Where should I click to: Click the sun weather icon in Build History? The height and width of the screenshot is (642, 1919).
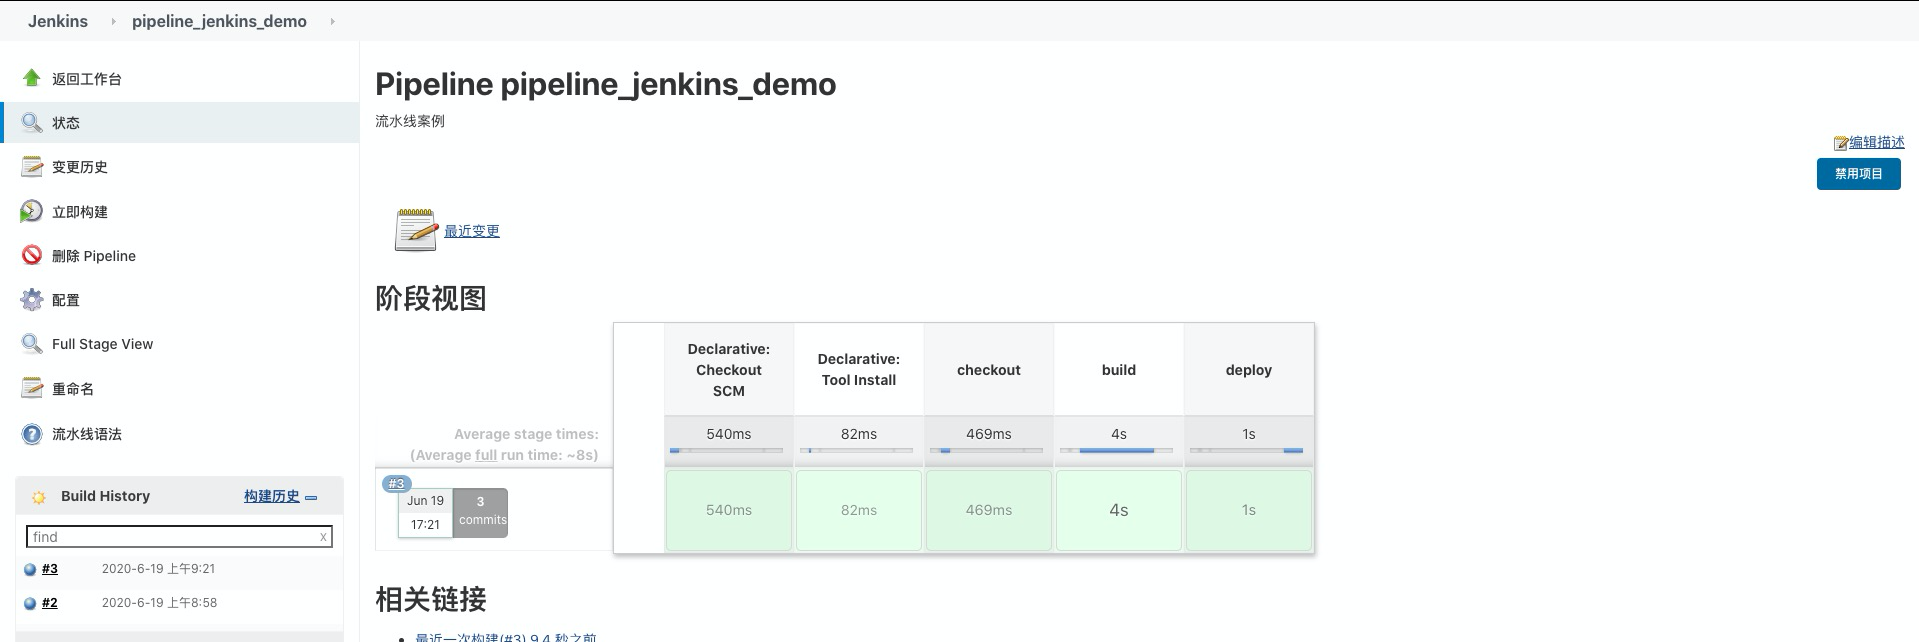(39, 497)
